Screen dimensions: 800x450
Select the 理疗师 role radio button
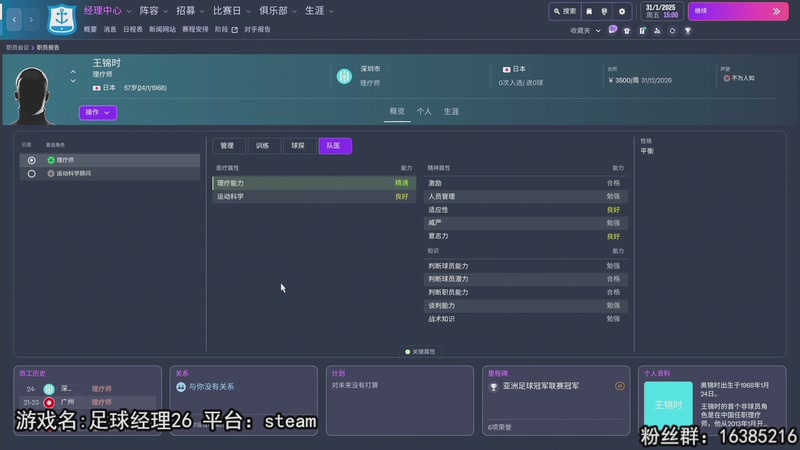(x=32, y=160)
